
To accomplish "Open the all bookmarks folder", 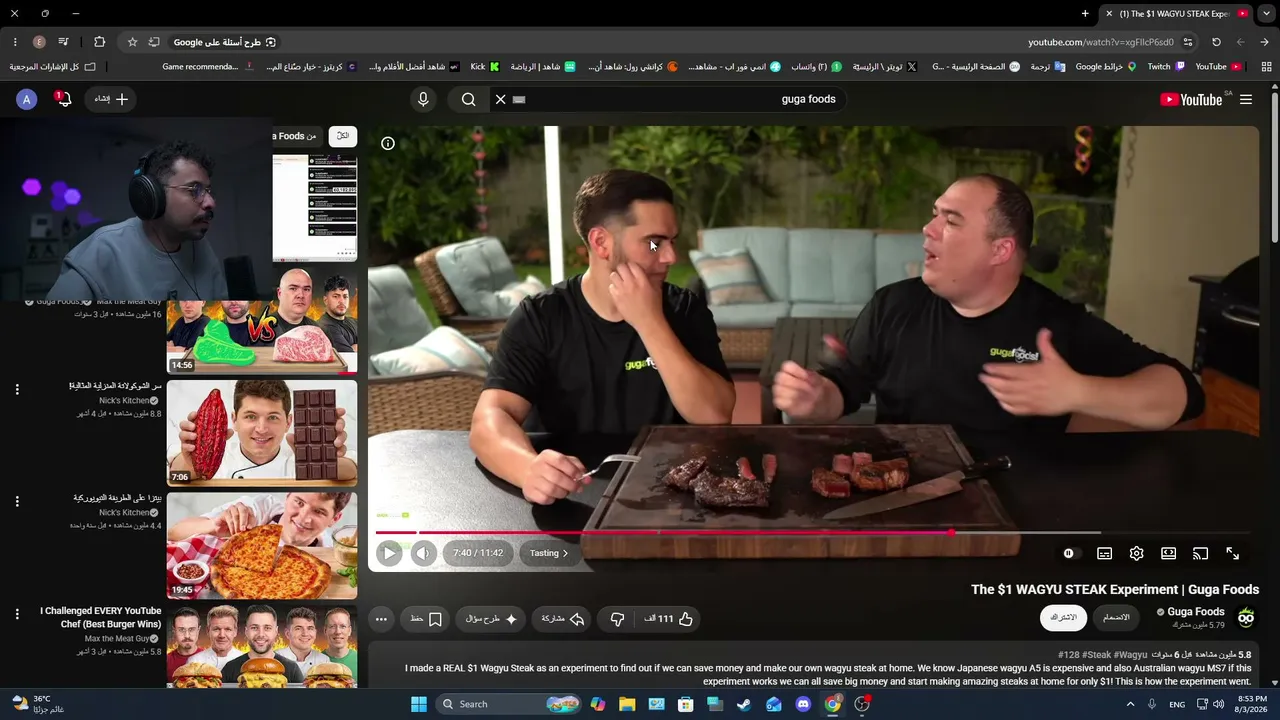I will pos(52,67).
